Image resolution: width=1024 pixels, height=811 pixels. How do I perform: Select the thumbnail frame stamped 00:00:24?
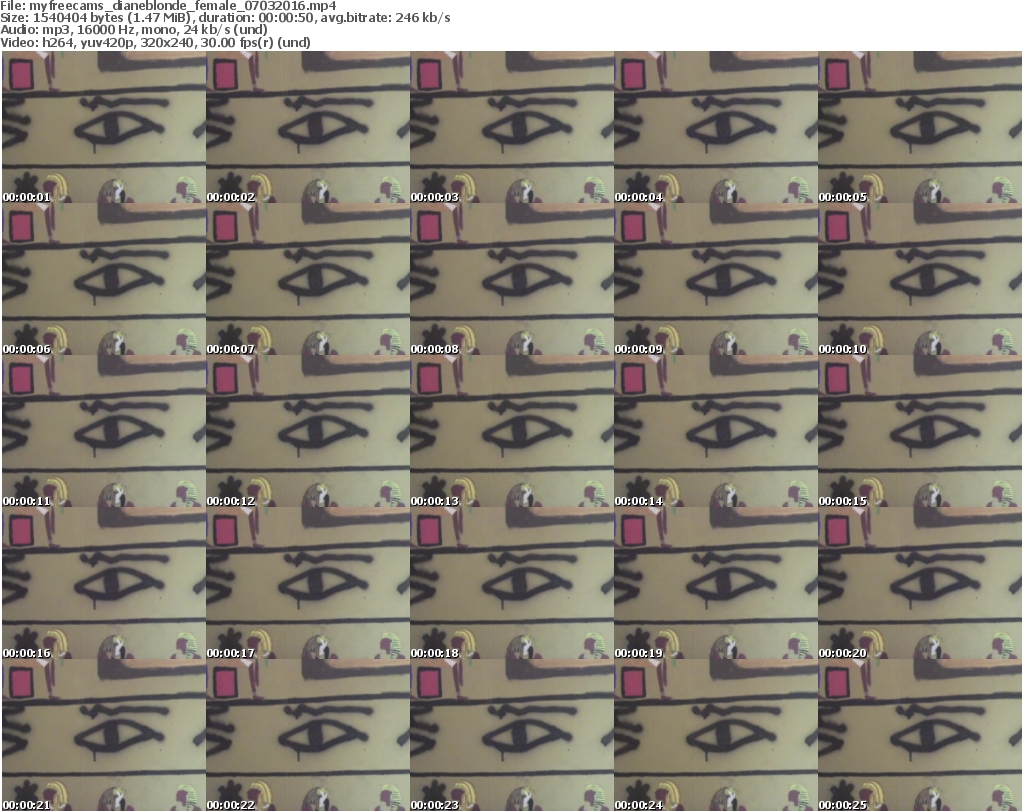coord(716,735)
